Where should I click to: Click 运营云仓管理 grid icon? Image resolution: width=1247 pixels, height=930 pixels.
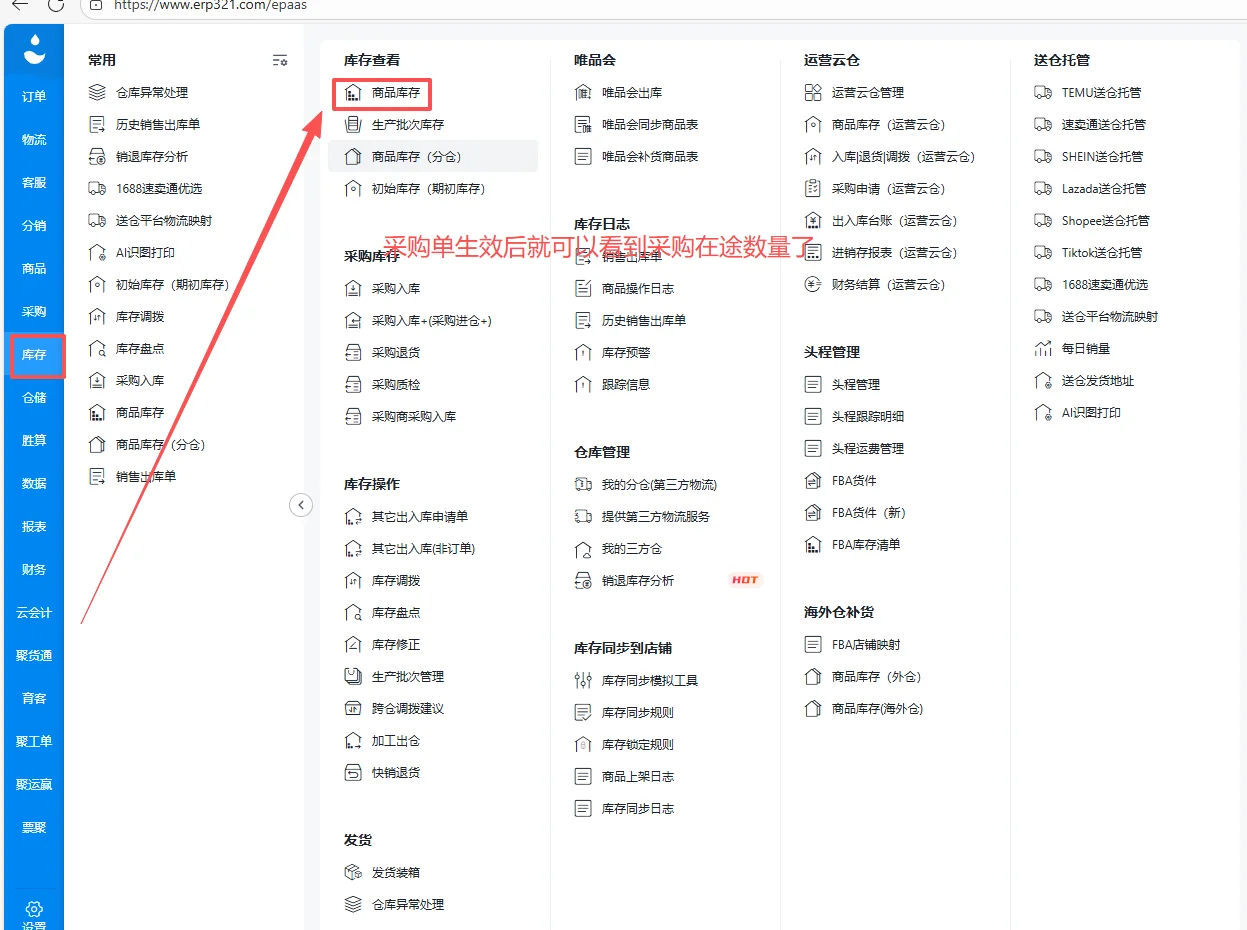coord(813,93)
